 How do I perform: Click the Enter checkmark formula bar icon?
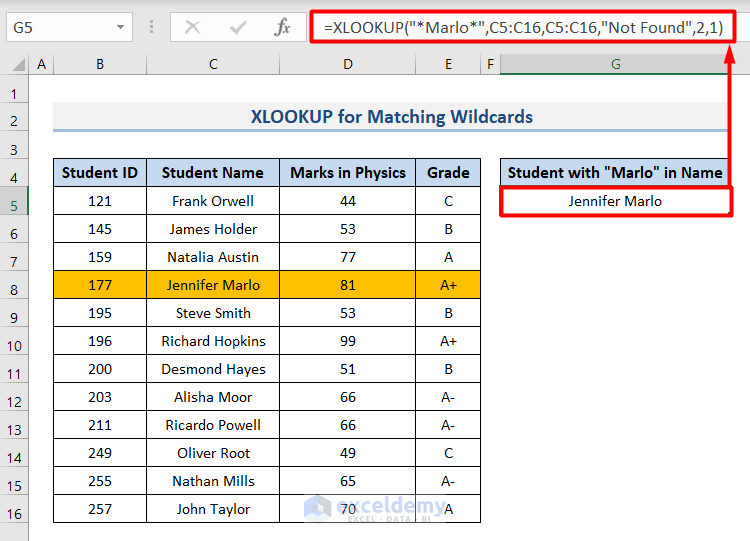coord(237,27)
